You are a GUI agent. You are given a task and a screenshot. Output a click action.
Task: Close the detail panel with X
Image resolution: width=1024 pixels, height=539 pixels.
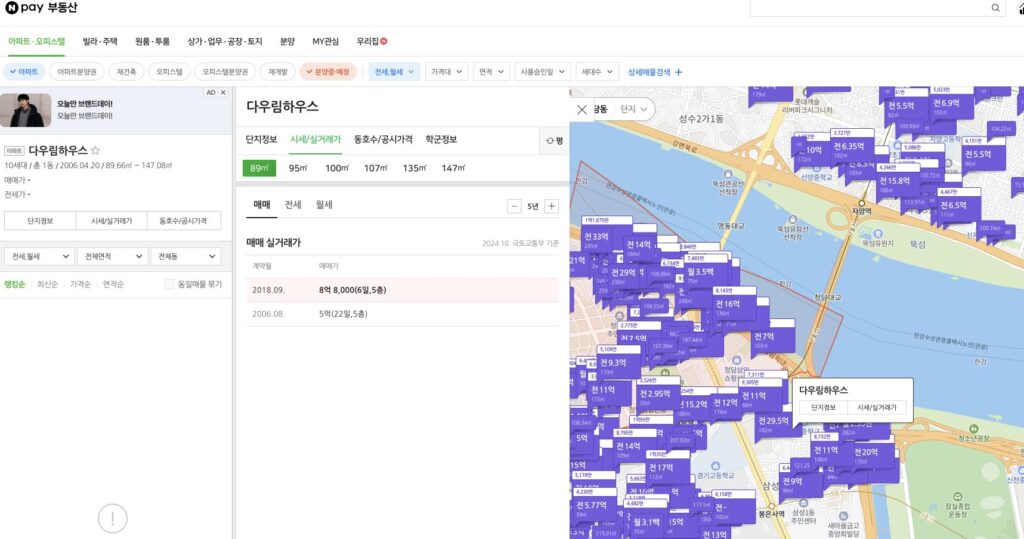(582, 110)
